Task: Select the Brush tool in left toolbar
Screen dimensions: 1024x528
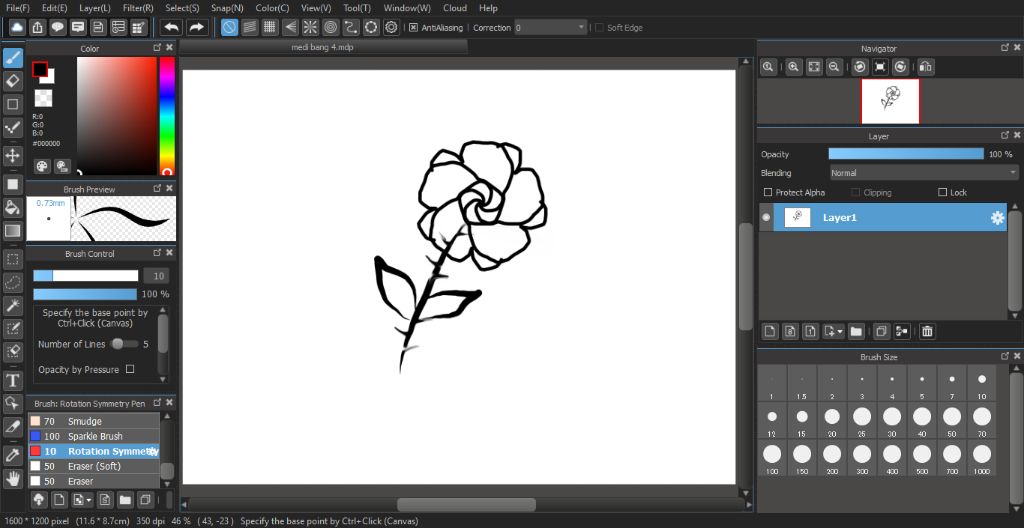Action: (12, 58)
